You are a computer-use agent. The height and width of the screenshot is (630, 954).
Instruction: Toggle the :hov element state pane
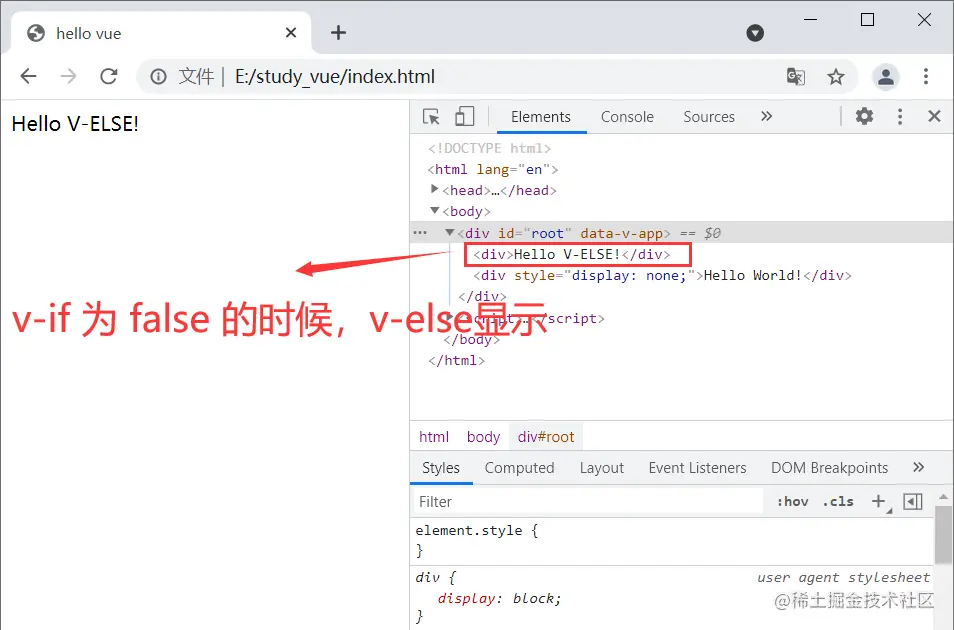792,501
